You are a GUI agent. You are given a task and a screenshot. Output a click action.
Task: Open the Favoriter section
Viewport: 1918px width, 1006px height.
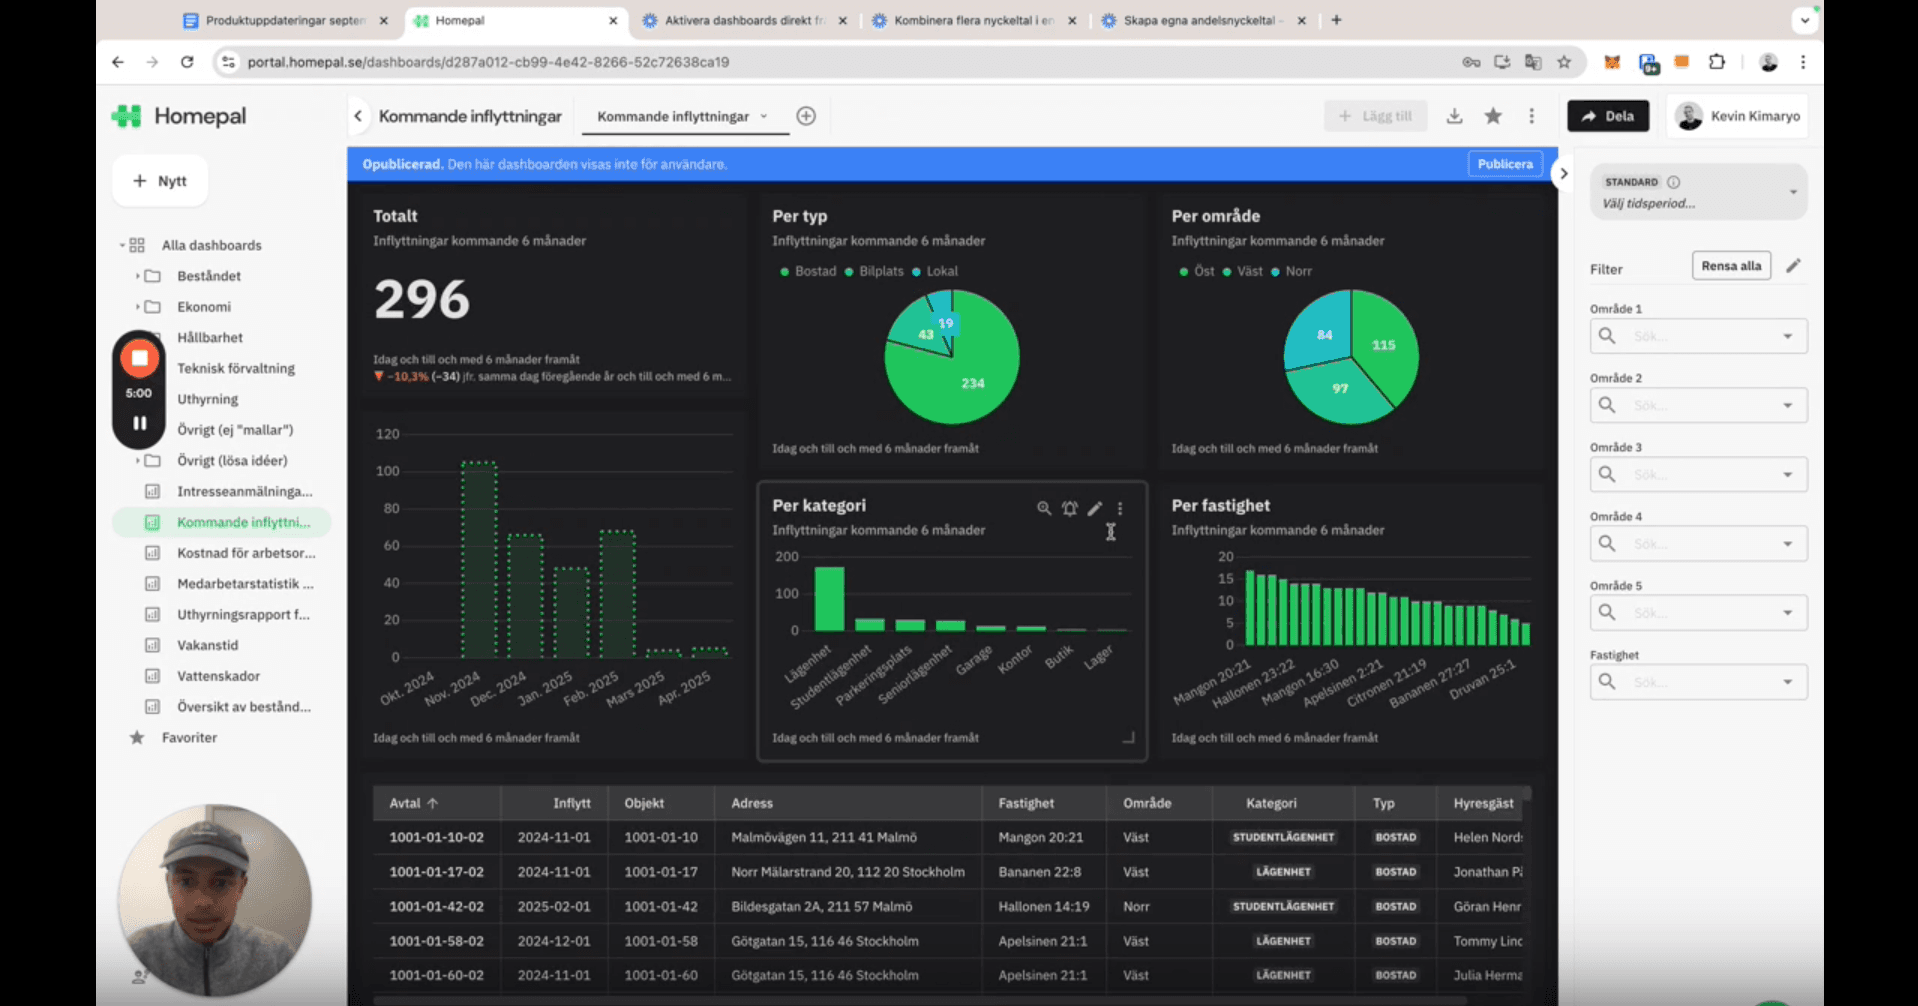[189, 738]
